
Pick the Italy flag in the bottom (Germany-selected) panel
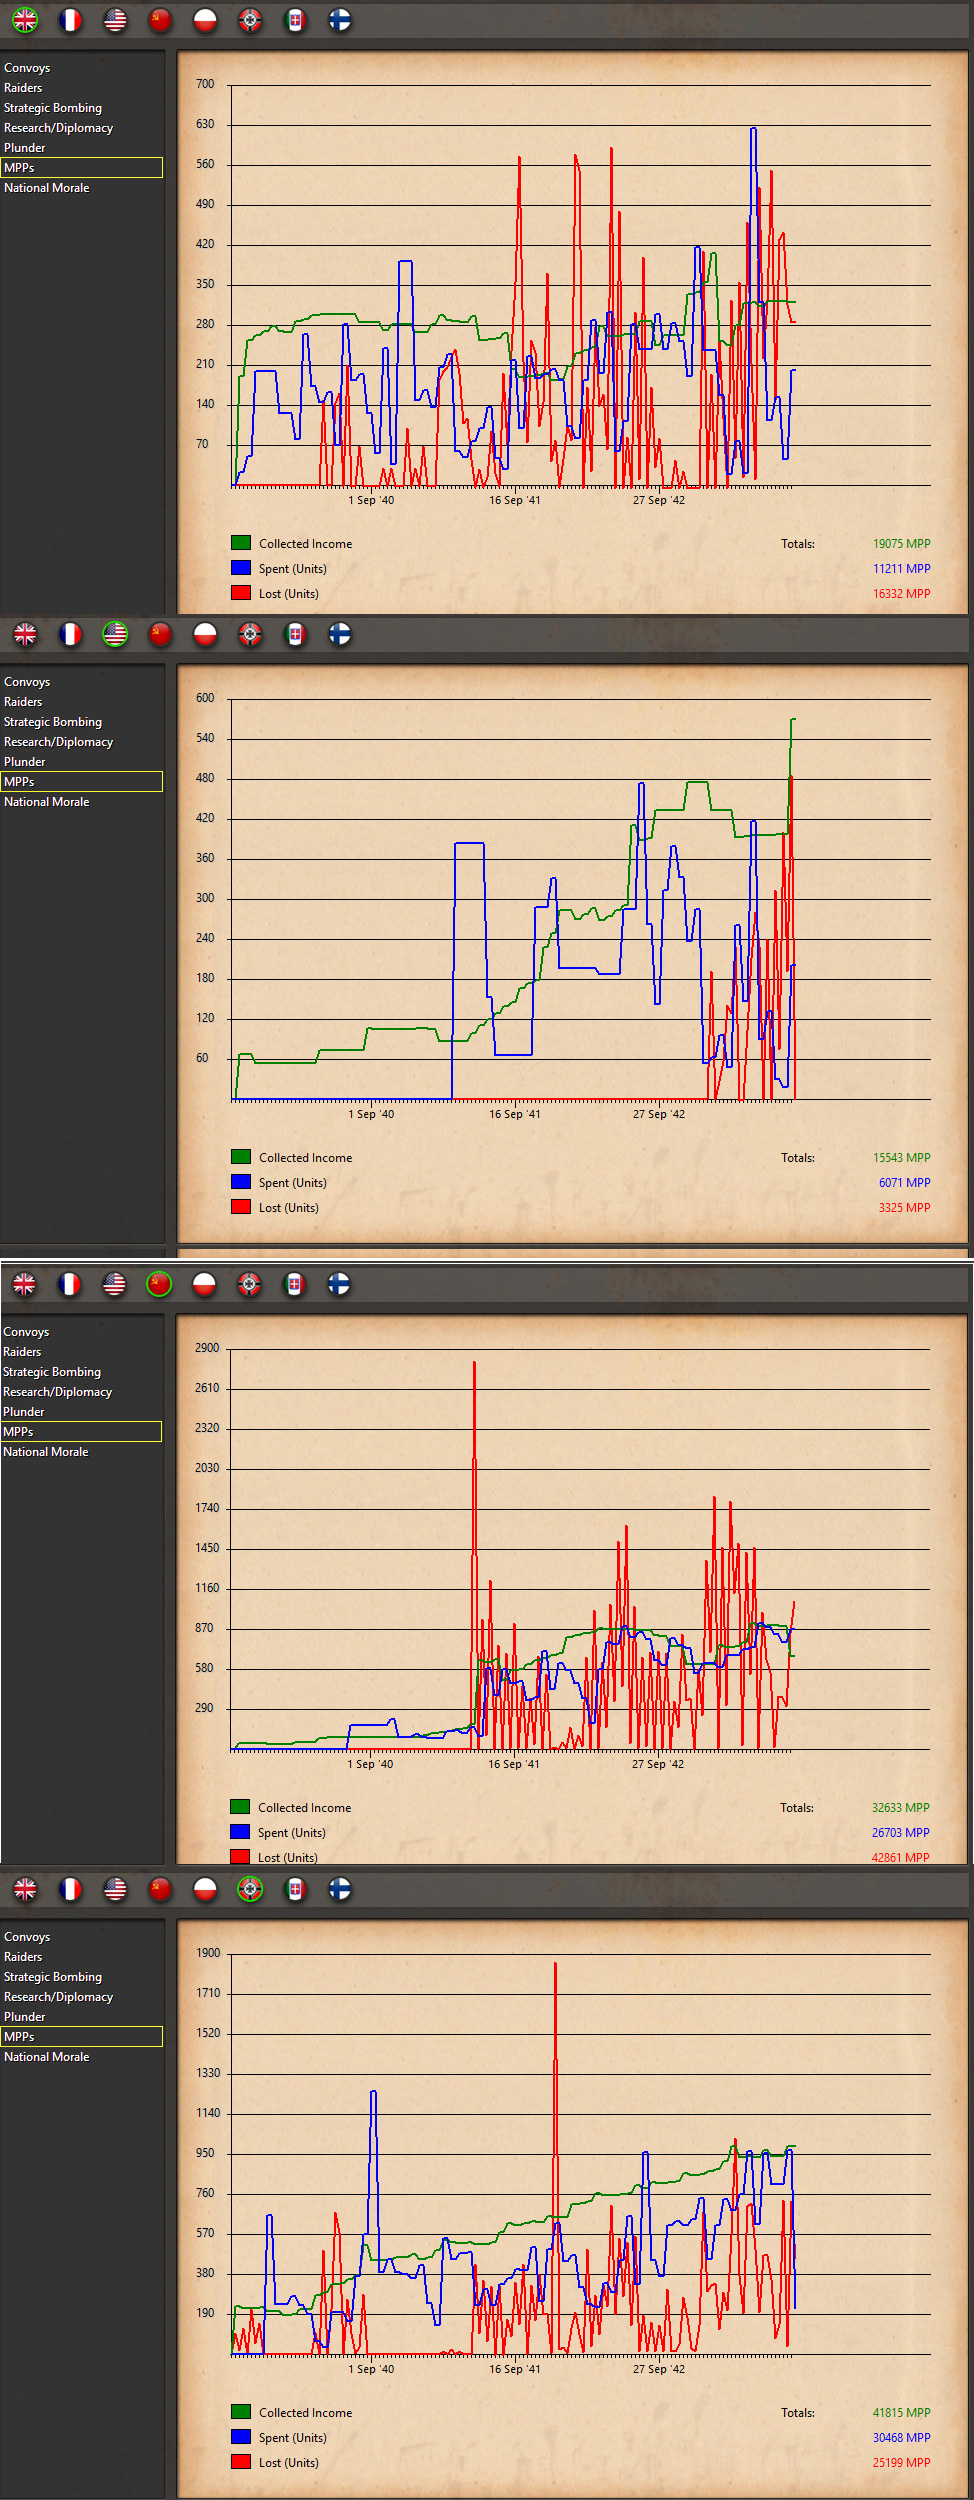coord(295,1889)
